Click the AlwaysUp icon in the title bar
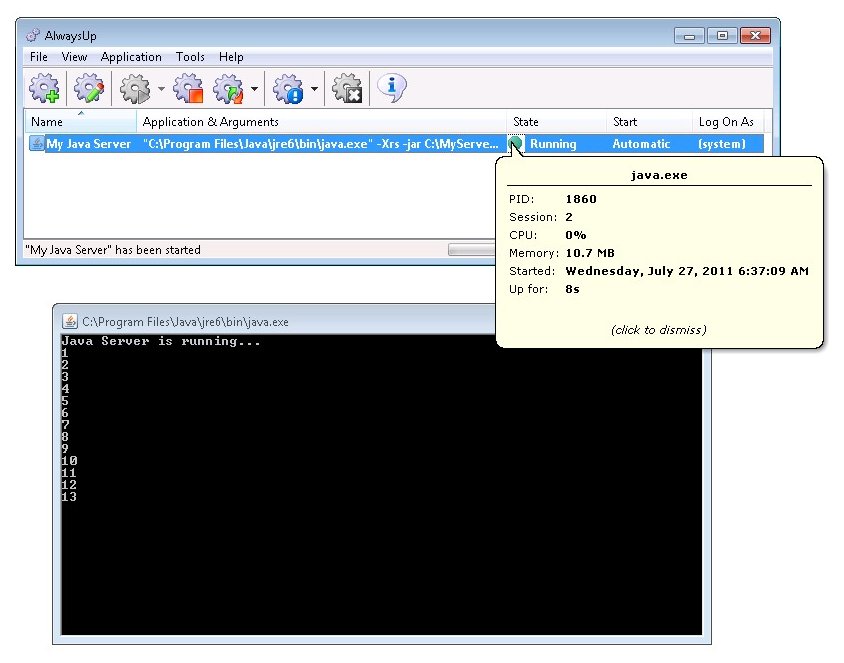This screenshot has width=844, height=663. coord(33,36)
